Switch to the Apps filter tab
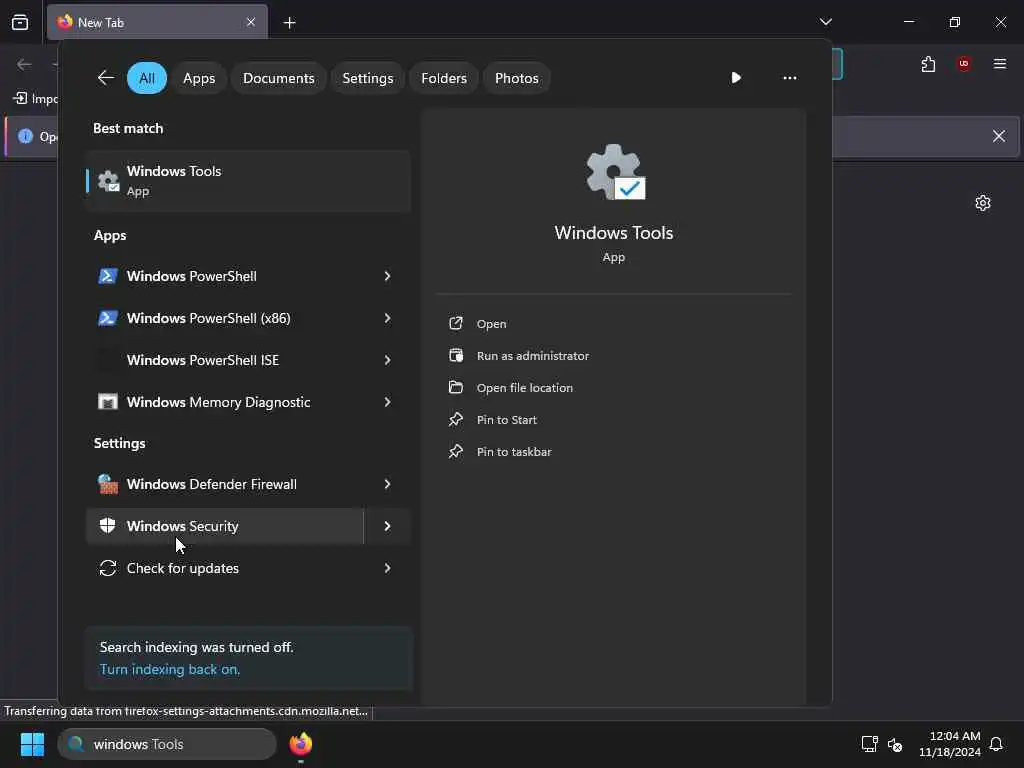Screen dimensions: 1024x768 199,78
